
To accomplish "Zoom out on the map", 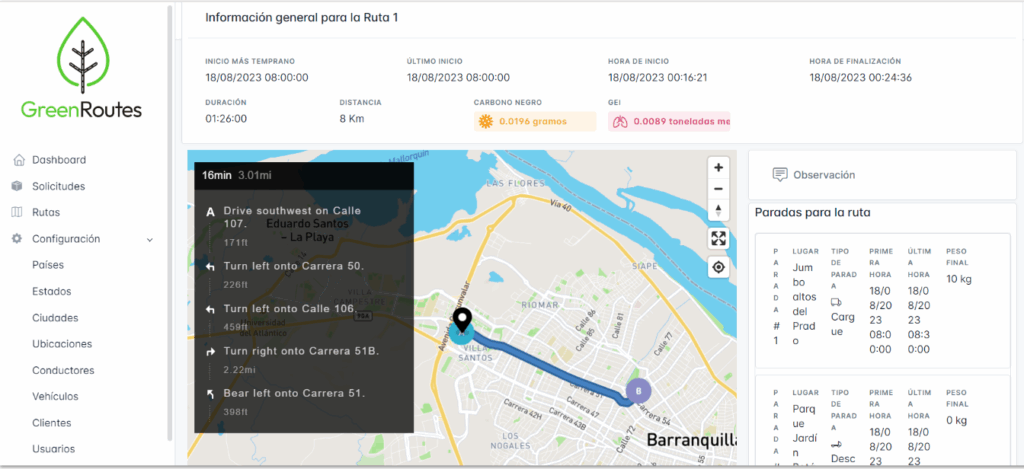I will tap(718, 189).
